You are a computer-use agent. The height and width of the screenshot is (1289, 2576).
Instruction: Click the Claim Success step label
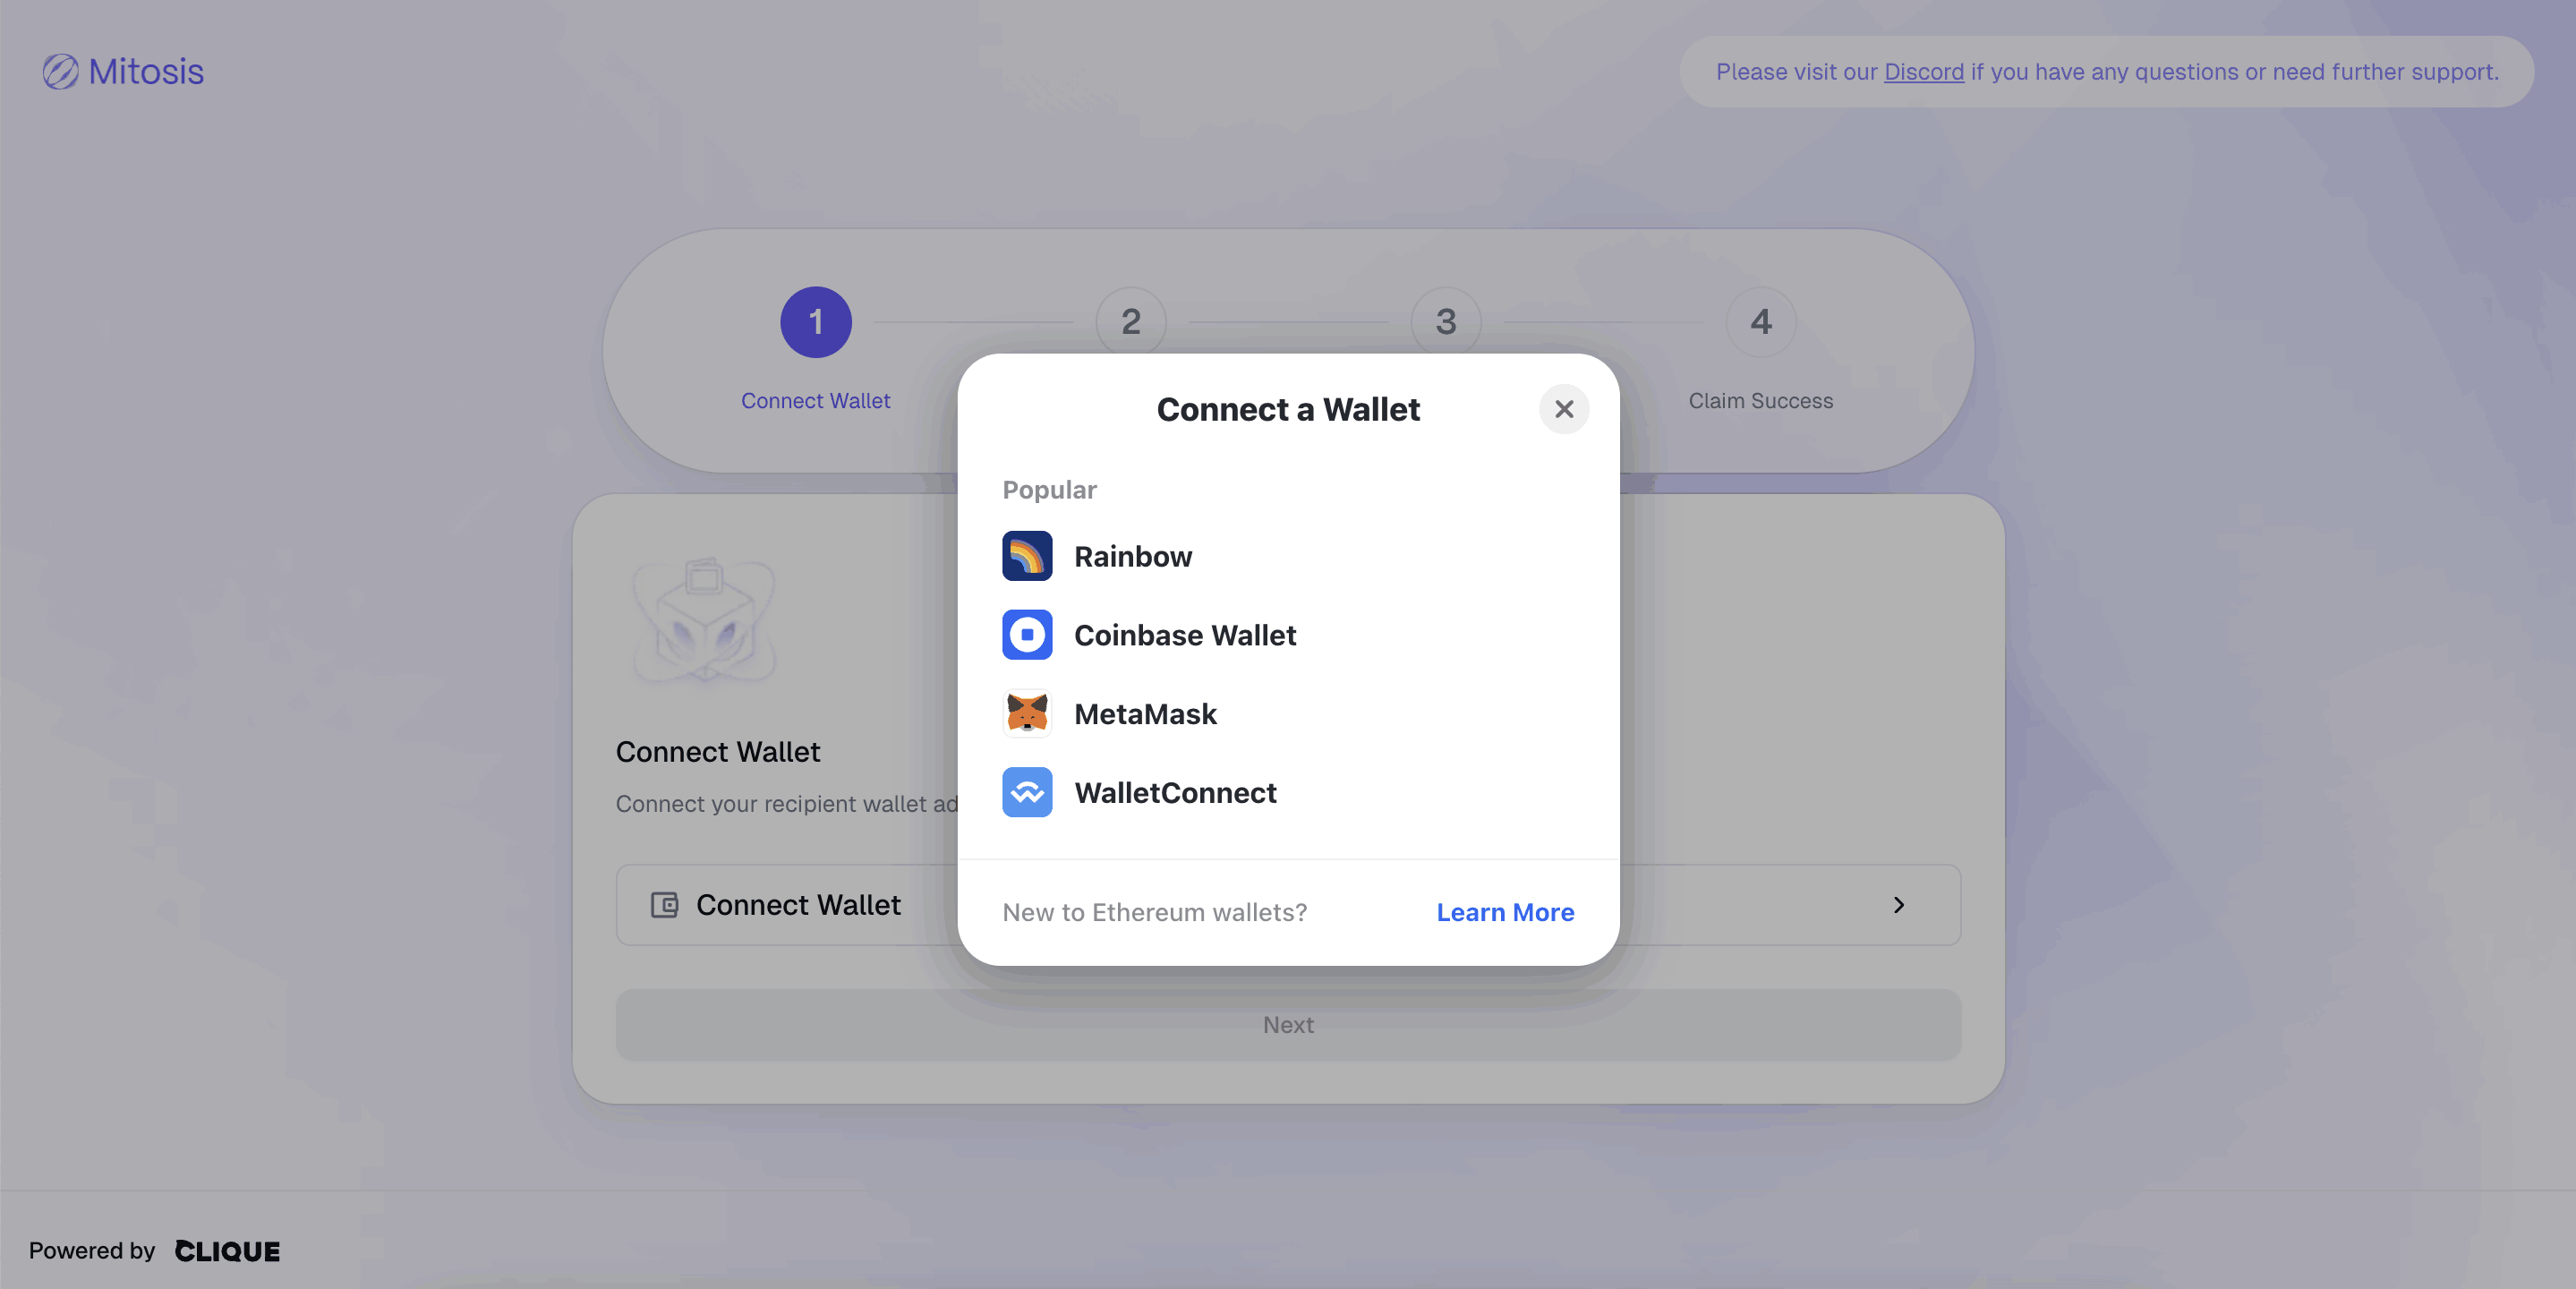(x=1761, y=401)
